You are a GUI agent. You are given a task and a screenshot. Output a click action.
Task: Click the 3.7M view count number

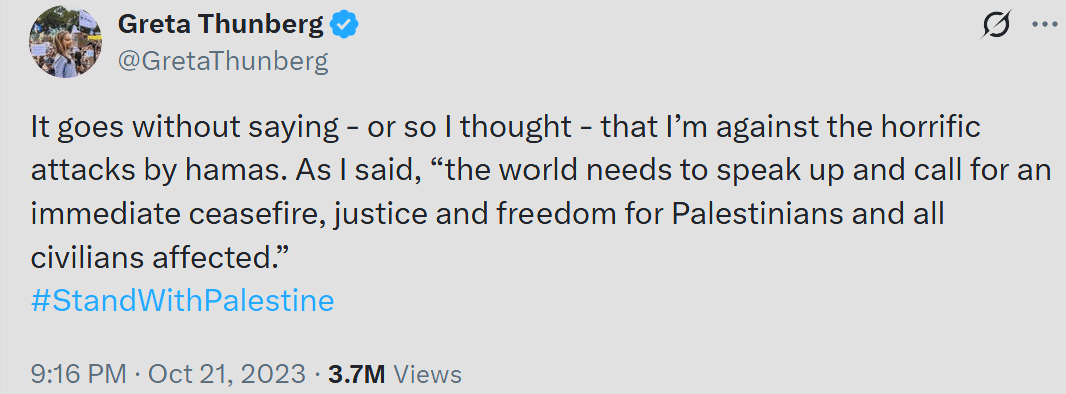pyautogui.click(x=357, y=374)
